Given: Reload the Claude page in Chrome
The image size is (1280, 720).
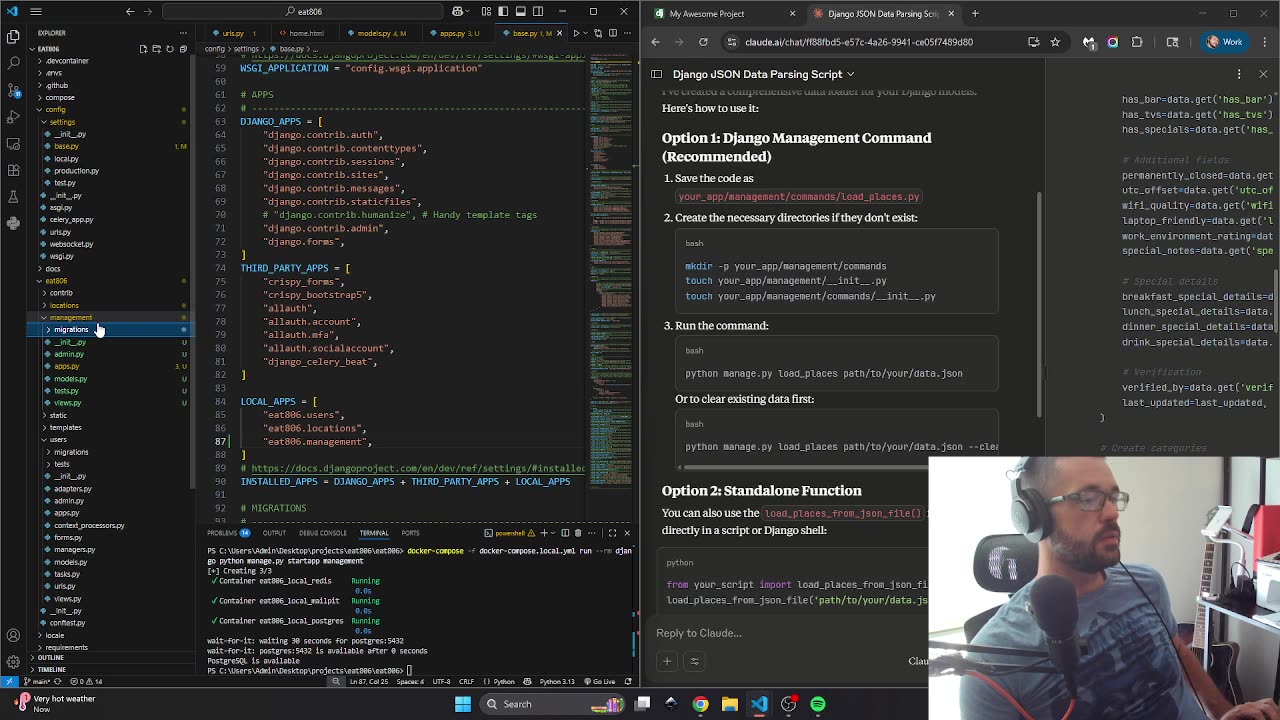Looking at the screenshot, I should pyautogui.click(x=703, y=42).
